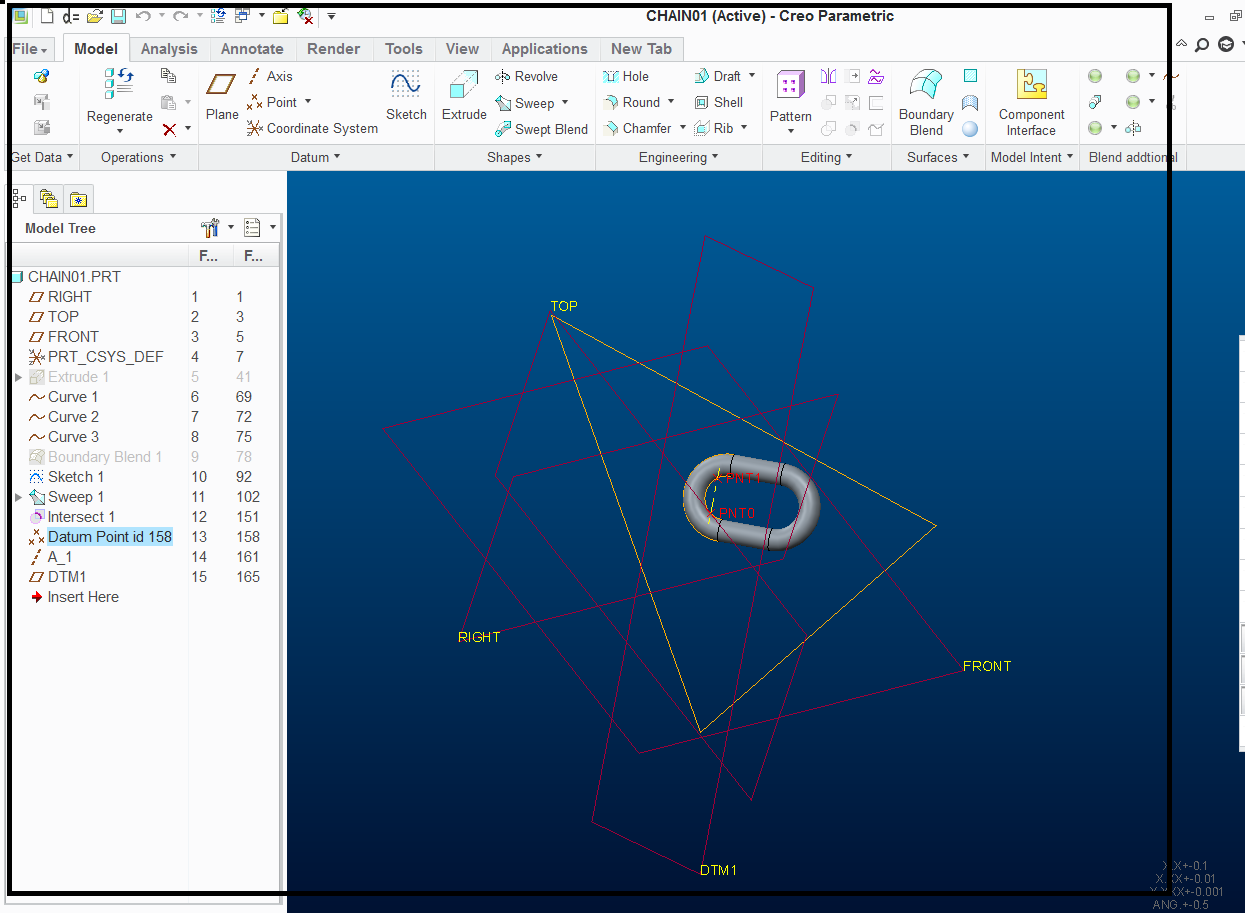
Task: Expand the Sweep 1 tree node
Action: [18, 497]
